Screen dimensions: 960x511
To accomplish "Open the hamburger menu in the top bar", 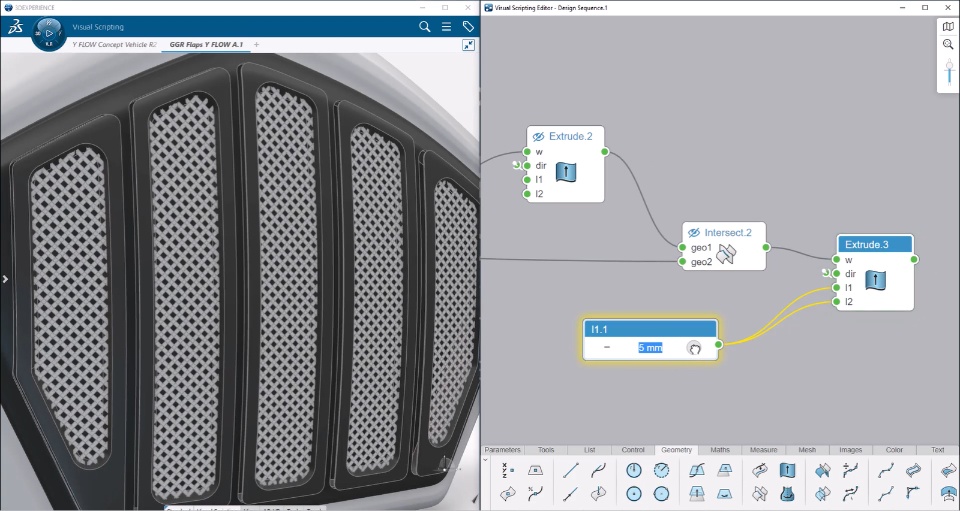I will point(446,27).
